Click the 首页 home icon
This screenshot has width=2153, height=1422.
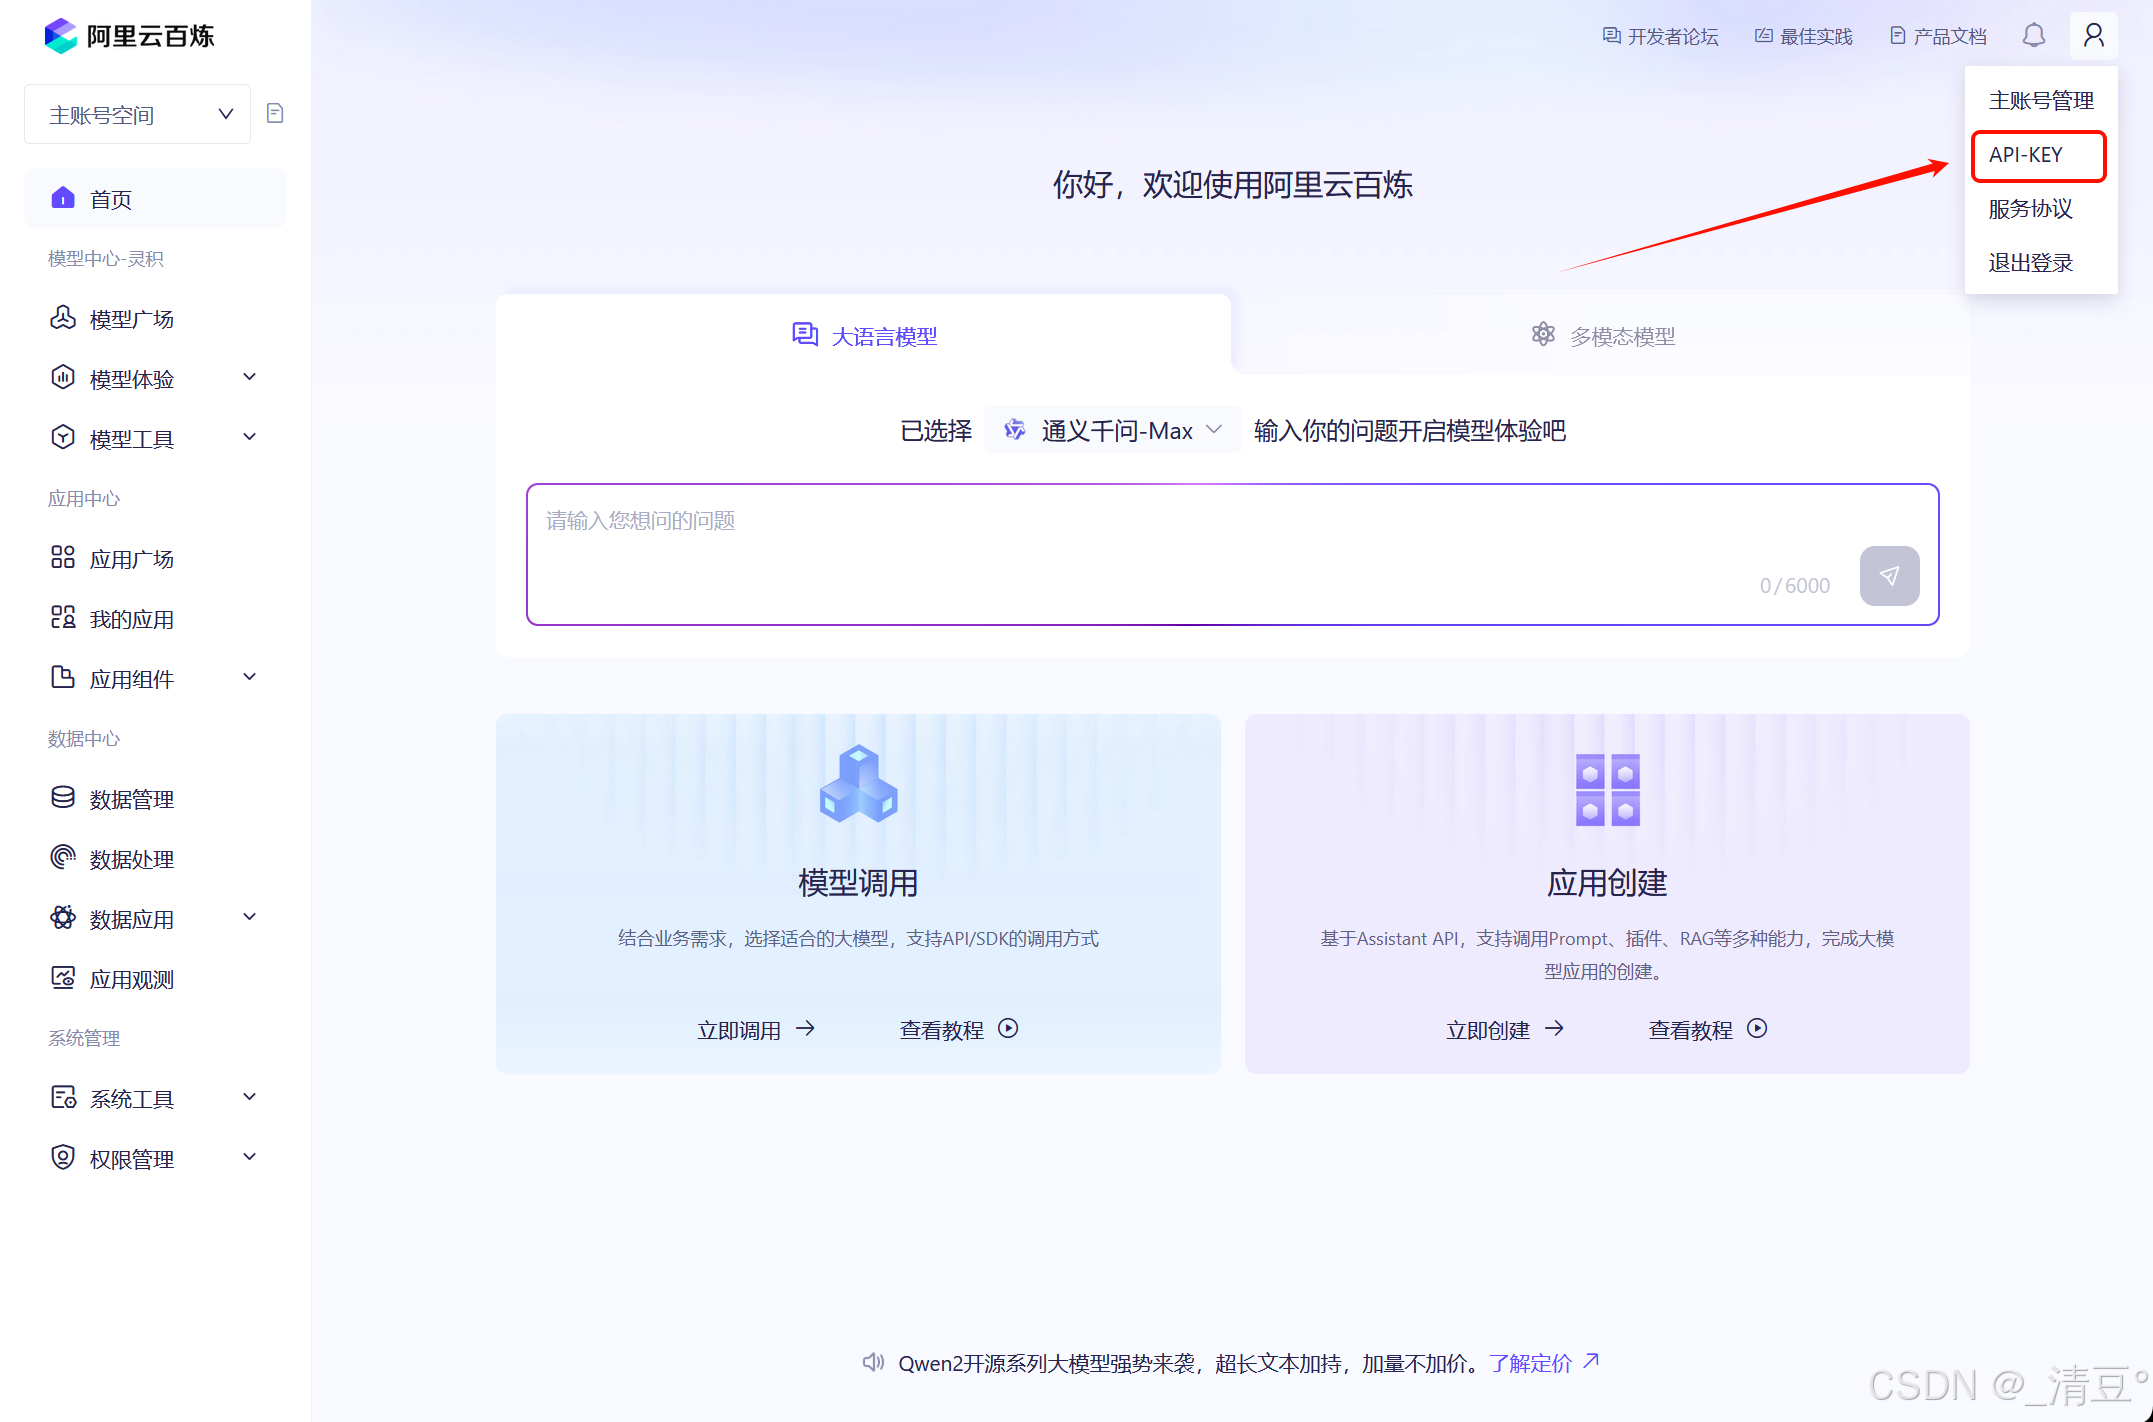pyautogui.click(x=63, y=198)
